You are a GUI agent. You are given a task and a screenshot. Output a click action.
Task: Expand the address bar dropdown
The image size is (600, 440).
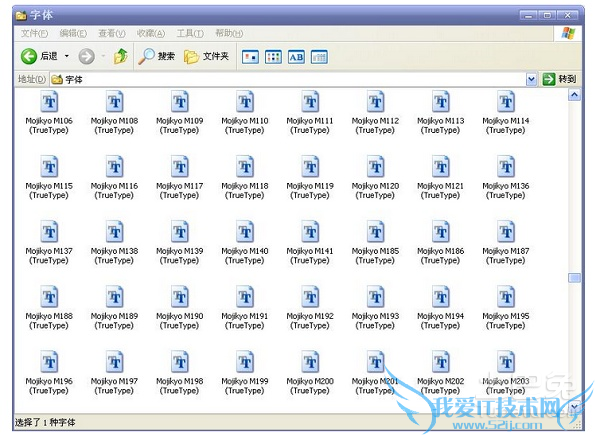[x=531, y=80]
